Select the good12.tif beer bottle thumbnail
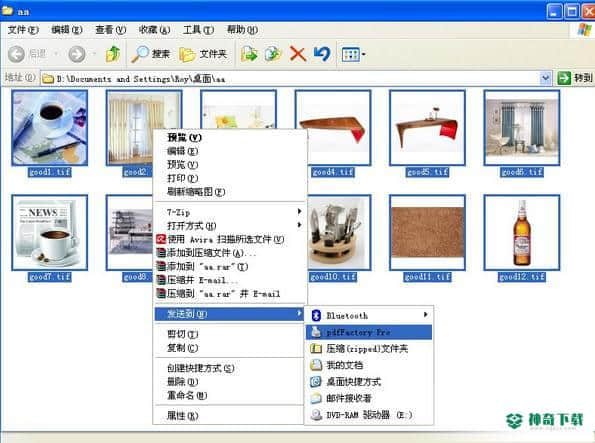Screen dimensions: 595x443 522,232
